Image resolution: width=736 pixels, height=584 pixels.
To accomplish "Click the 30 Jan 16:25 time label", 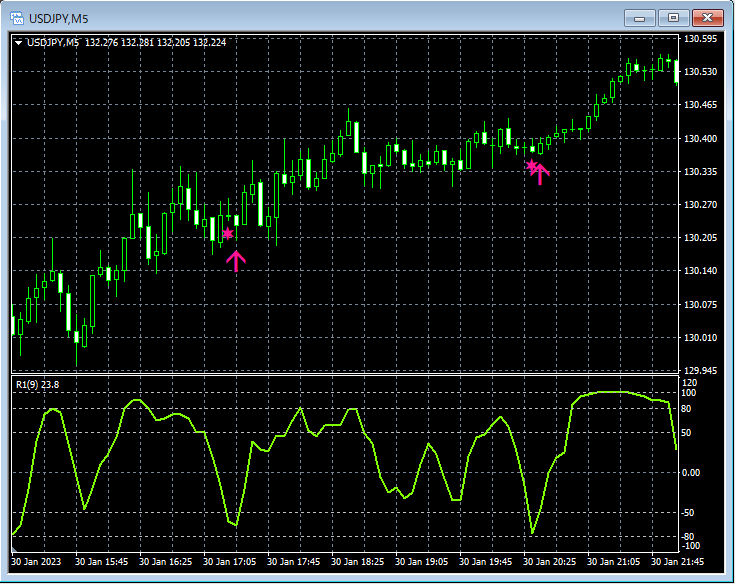I will [166, 561].
